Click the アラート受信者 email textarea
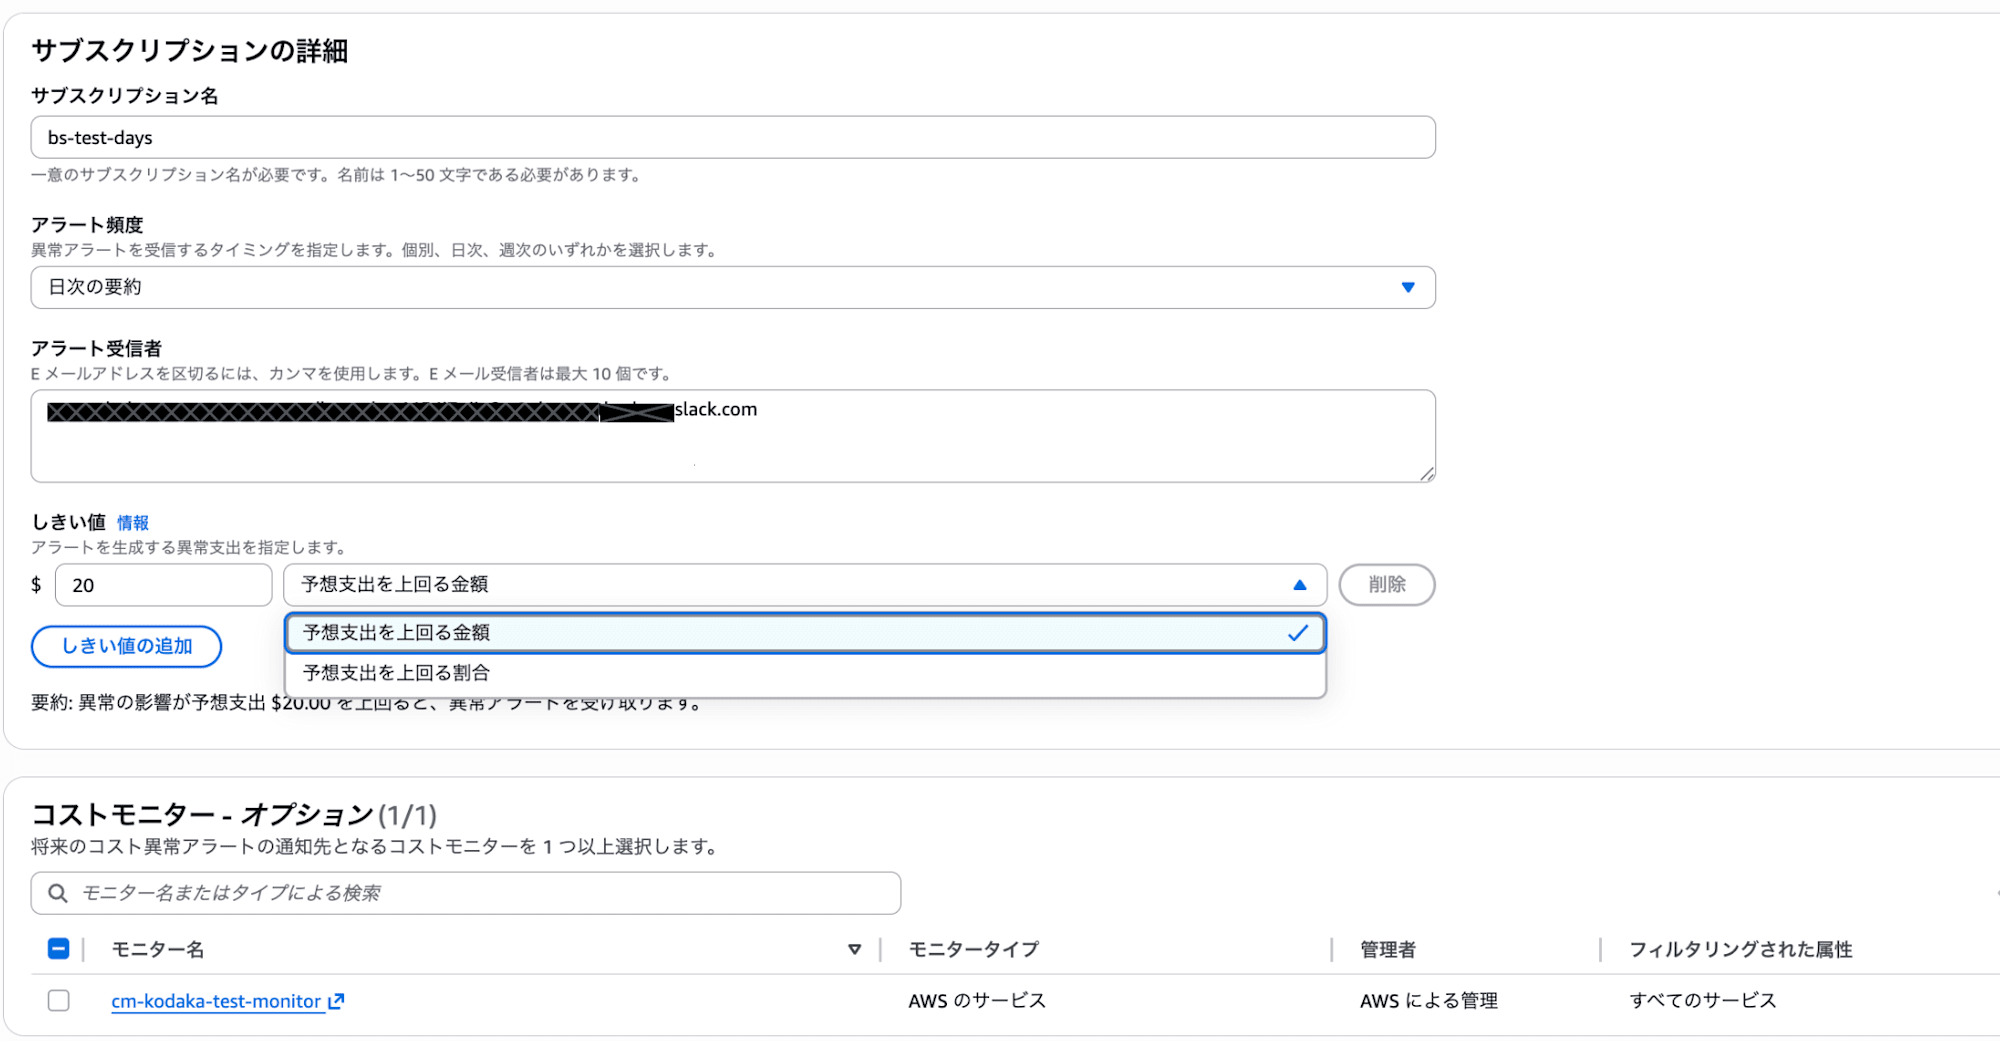2000x1051 pixels. pyautogui.click(x=733, y=437)
